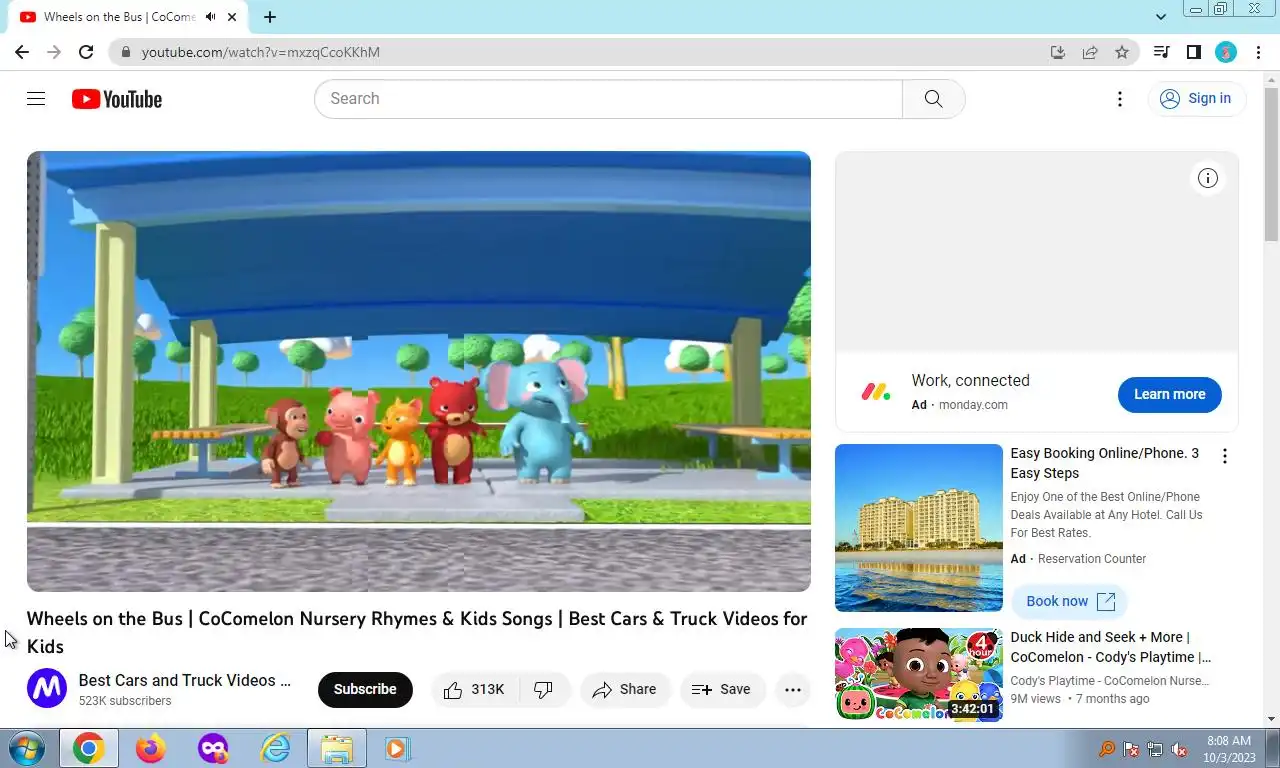Open a new tab with plus button
Screen dimensions: 1280x768
[270, 17]
